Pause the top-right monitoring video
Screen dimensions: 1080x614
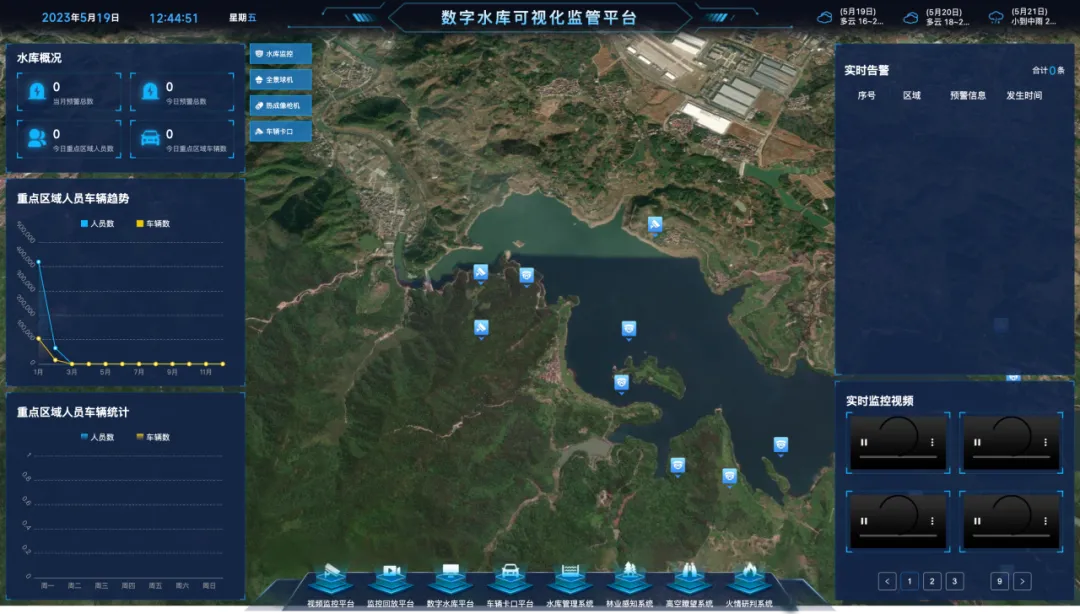click(x=977, y=442)
